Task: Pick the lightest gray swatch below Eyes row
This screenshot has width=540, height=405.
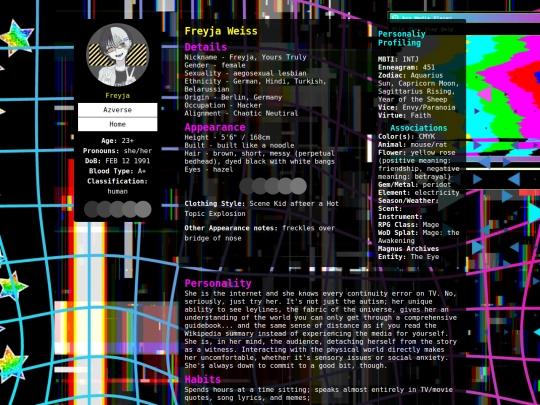Action: [x=298, y=186]
